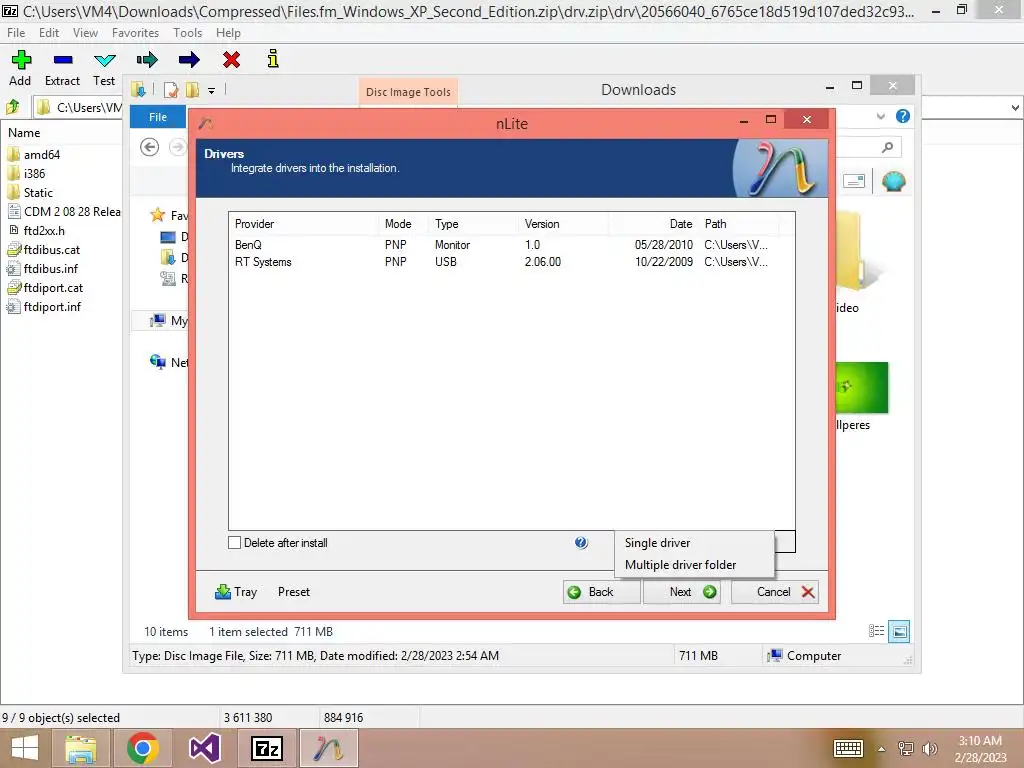The width and height of the screenshot is (1024, 768).
Task: Sort drivers by the Date column header
Action: [x=654, y=224]
